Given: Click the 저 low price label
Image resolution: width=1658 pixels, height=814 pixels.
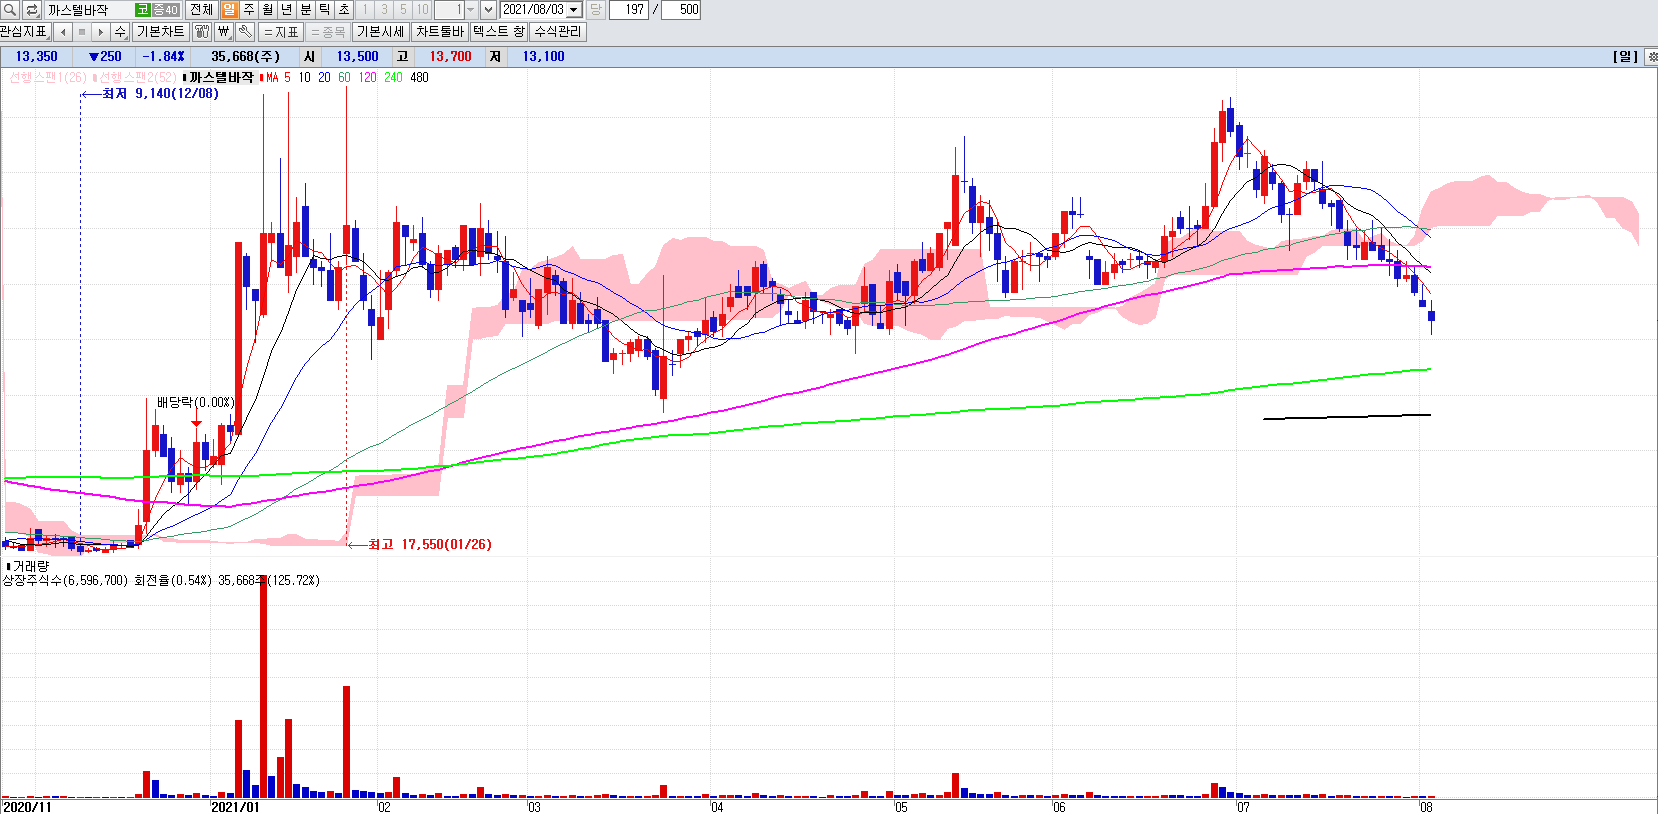Looking at the screenshot, I should point(495,57).
